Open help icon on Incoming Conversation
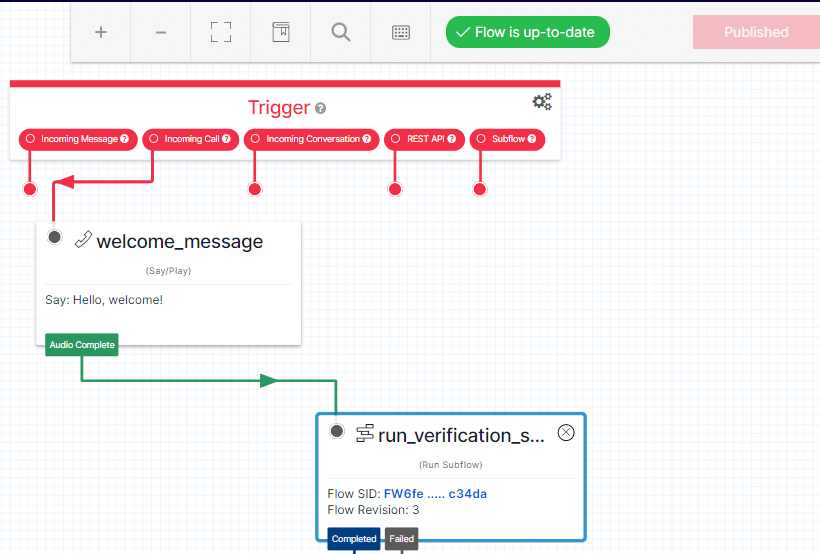The height and width of the screenshot is (554, 820). 367,139
